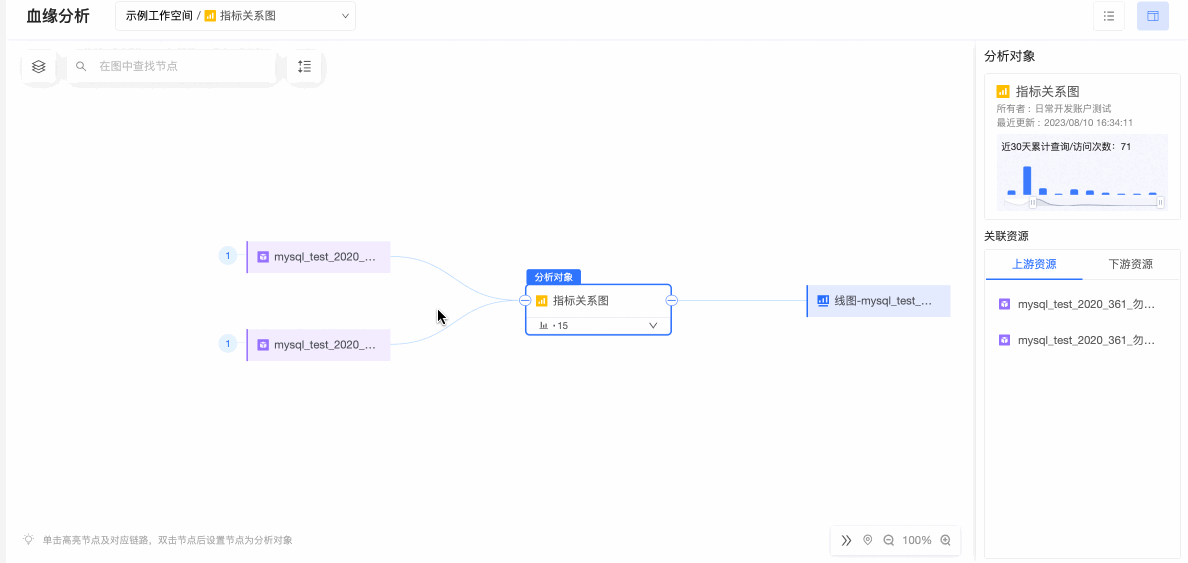Expand the upper mysql_test node's count badge
The height and width of the screenshot is (563, 1188).
228,256
